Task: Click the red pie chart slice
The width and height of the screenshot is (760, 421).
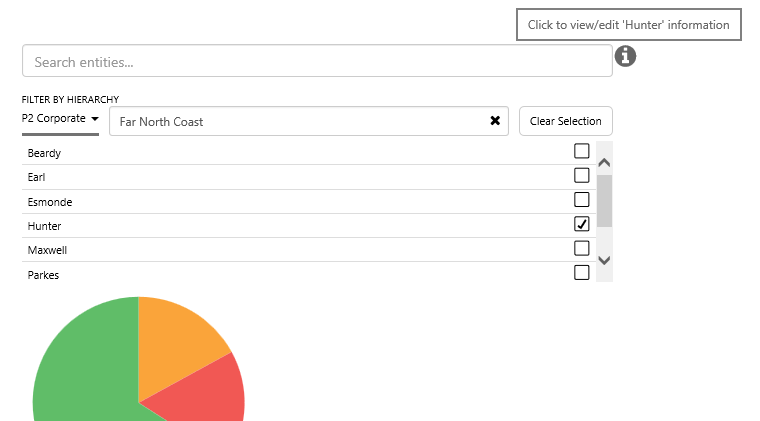Action: [210, 395]
